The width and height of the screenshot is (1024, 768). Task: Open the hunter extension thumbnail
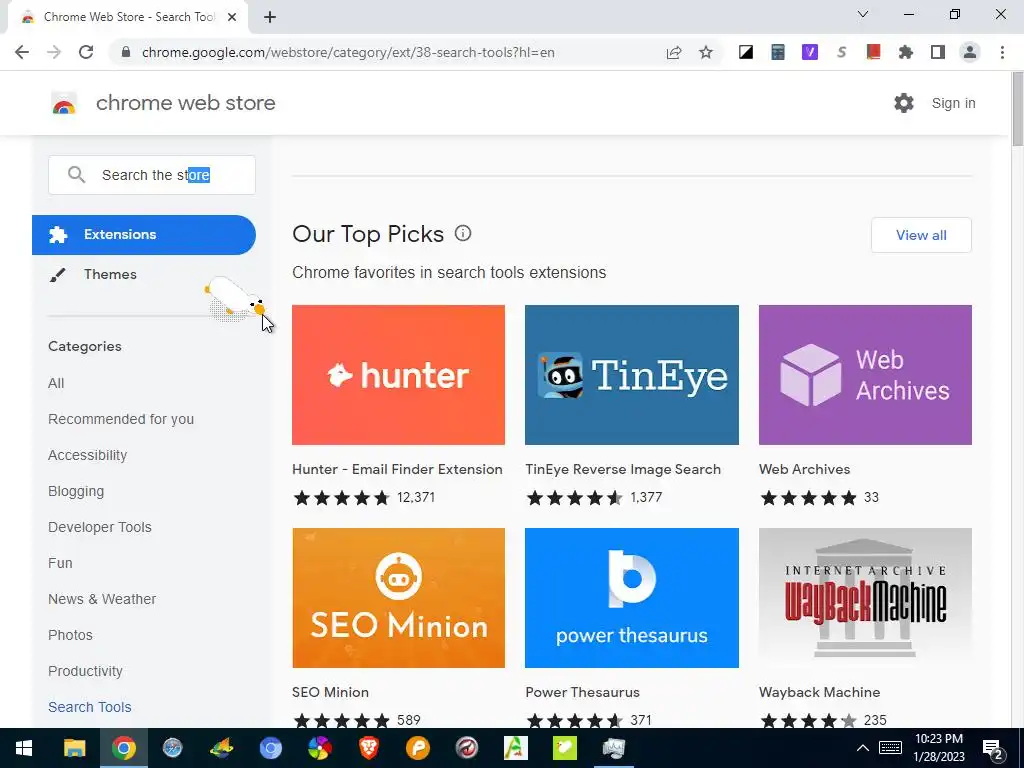[x=398, y=375]
